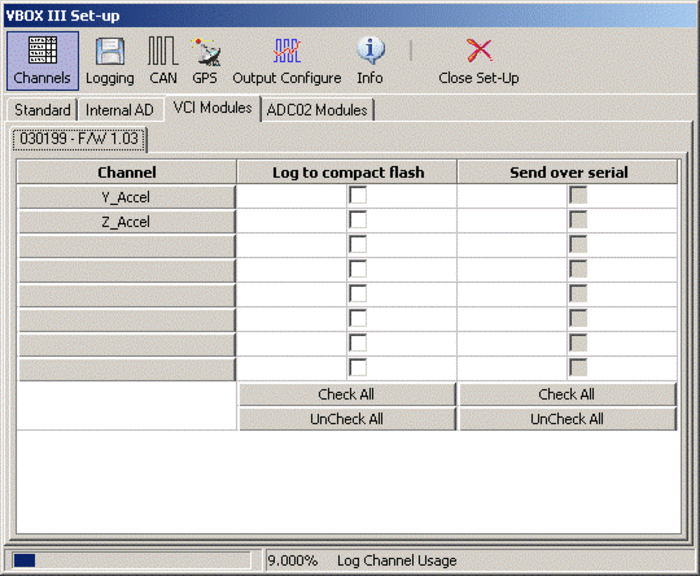
Task: Toggle the third row serial checkbox
Action: tap(578, 245)
